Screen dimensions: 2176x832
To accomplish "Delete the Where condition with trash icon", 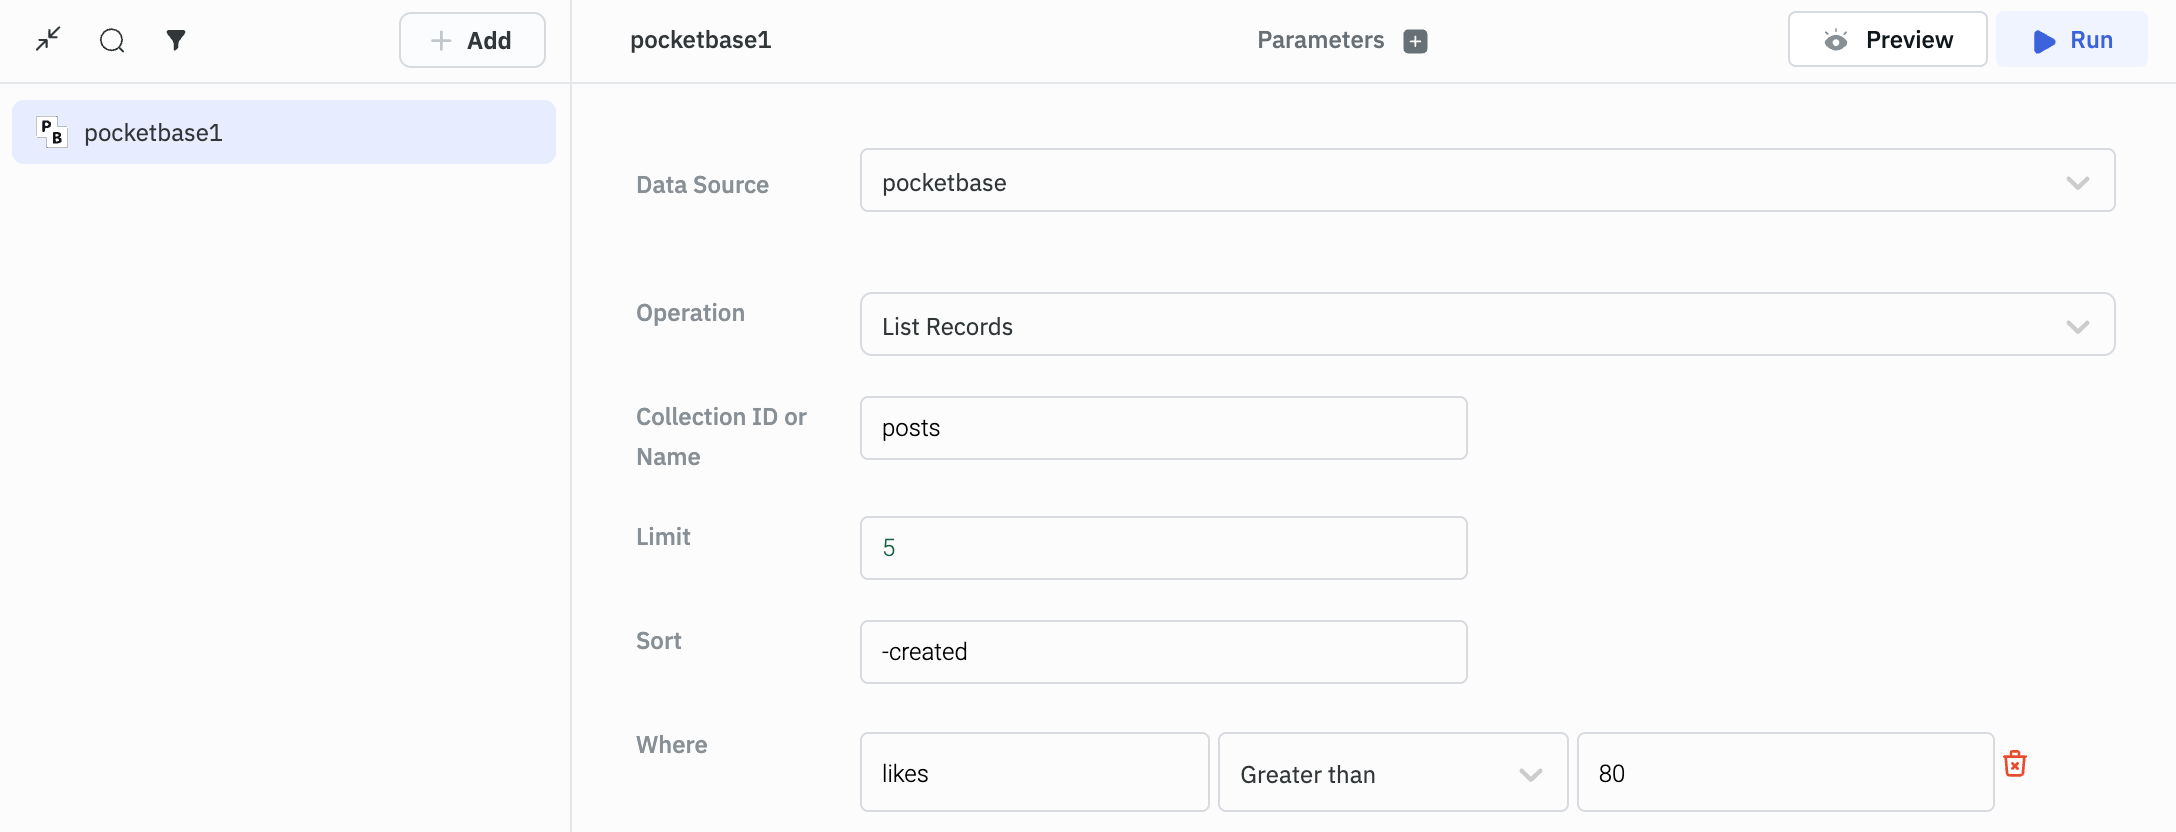I will coord(2015,764).
